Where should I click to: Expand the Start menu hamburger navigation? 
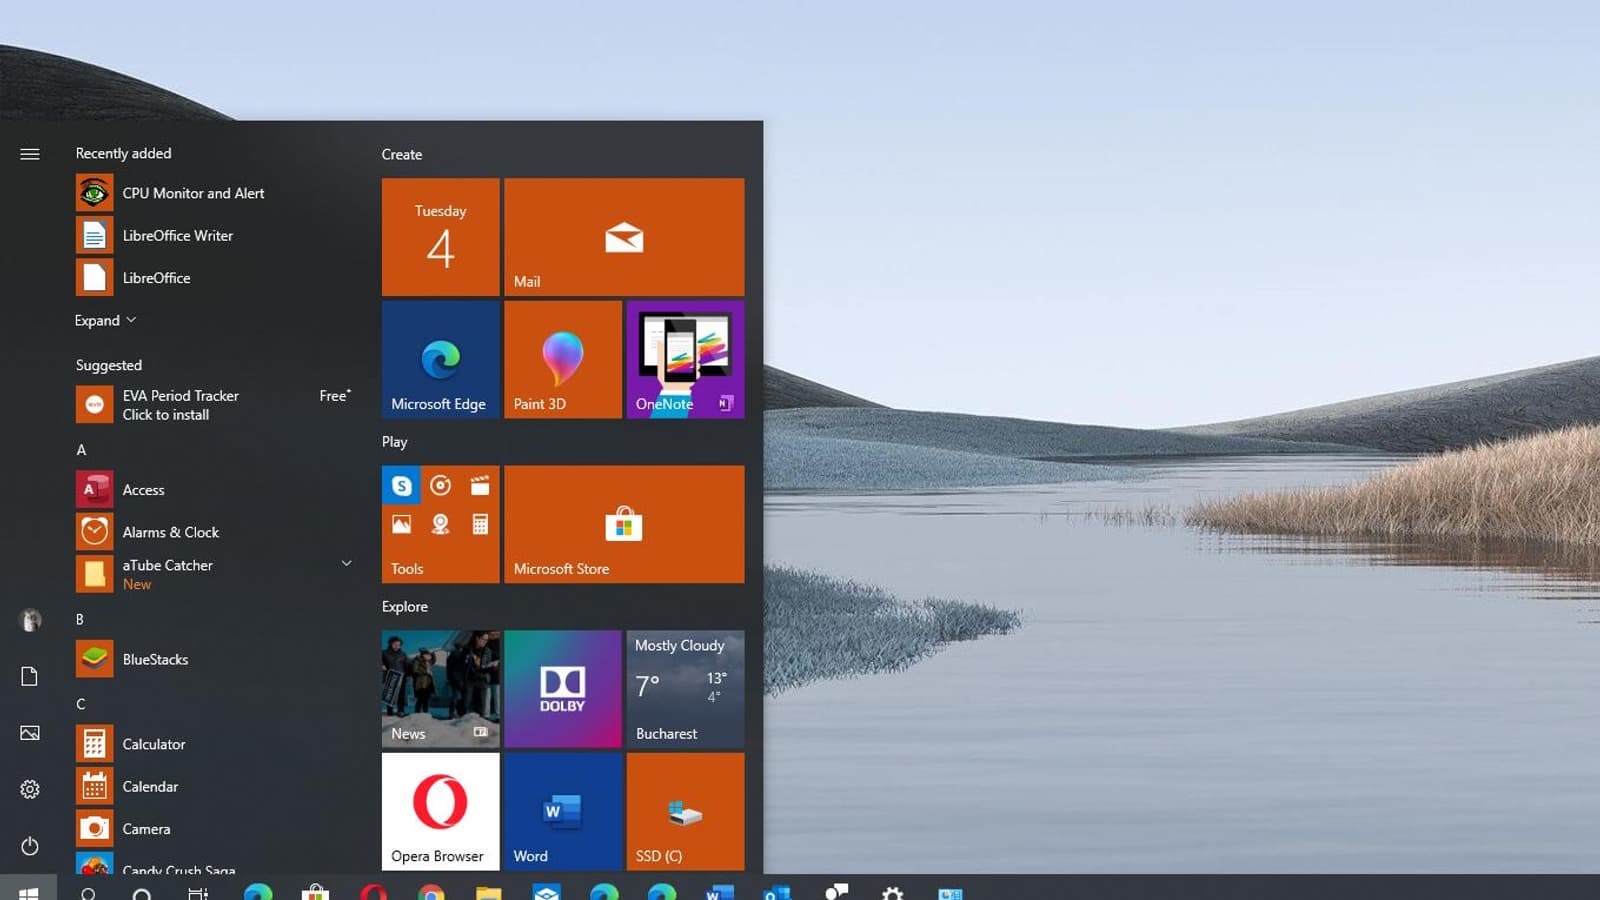point(30,154)
